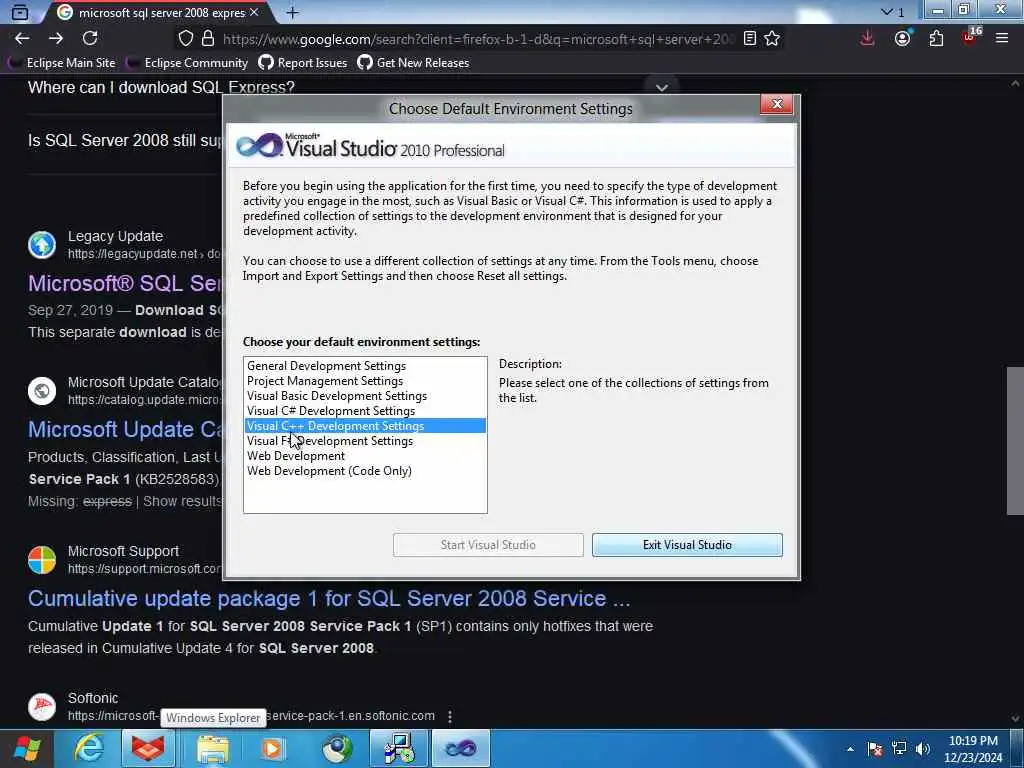Open Eclipse Community bookmark
Image resolution: width=1024 pixels, height=768 pixels.
[x=187, y=63]
